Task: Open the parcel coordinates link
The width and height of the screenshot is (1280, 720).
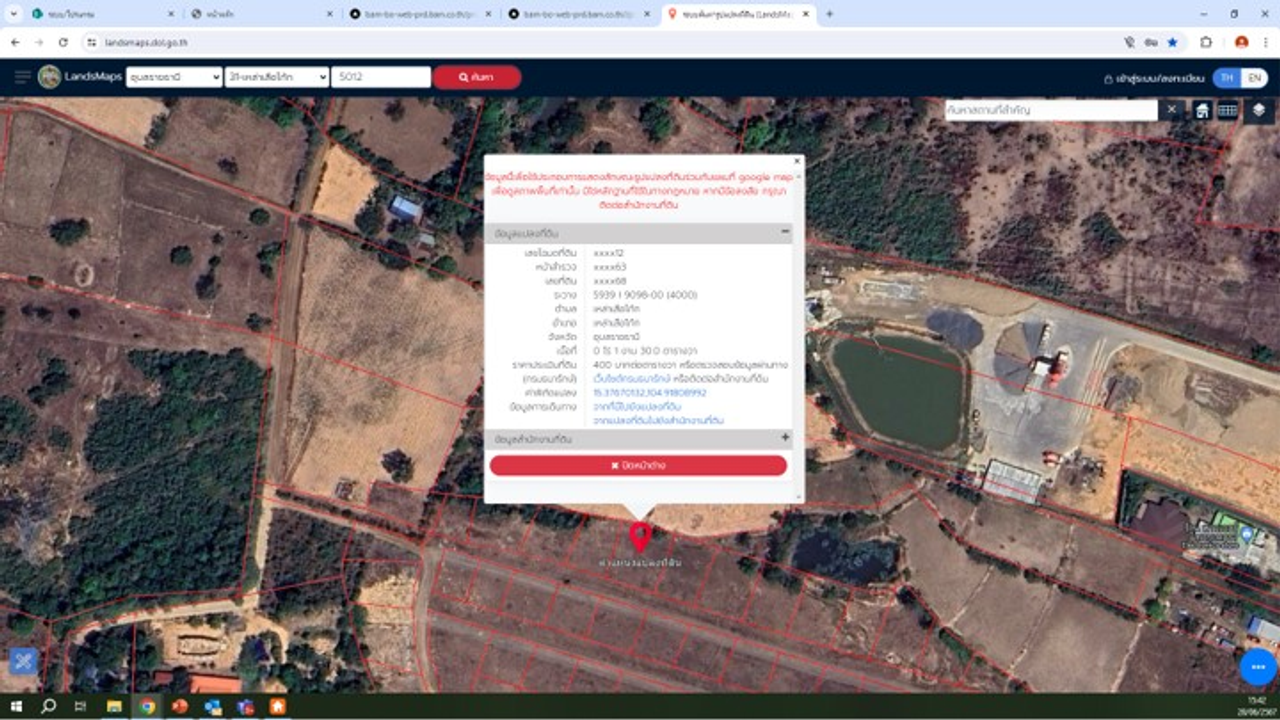Action: 650,393
